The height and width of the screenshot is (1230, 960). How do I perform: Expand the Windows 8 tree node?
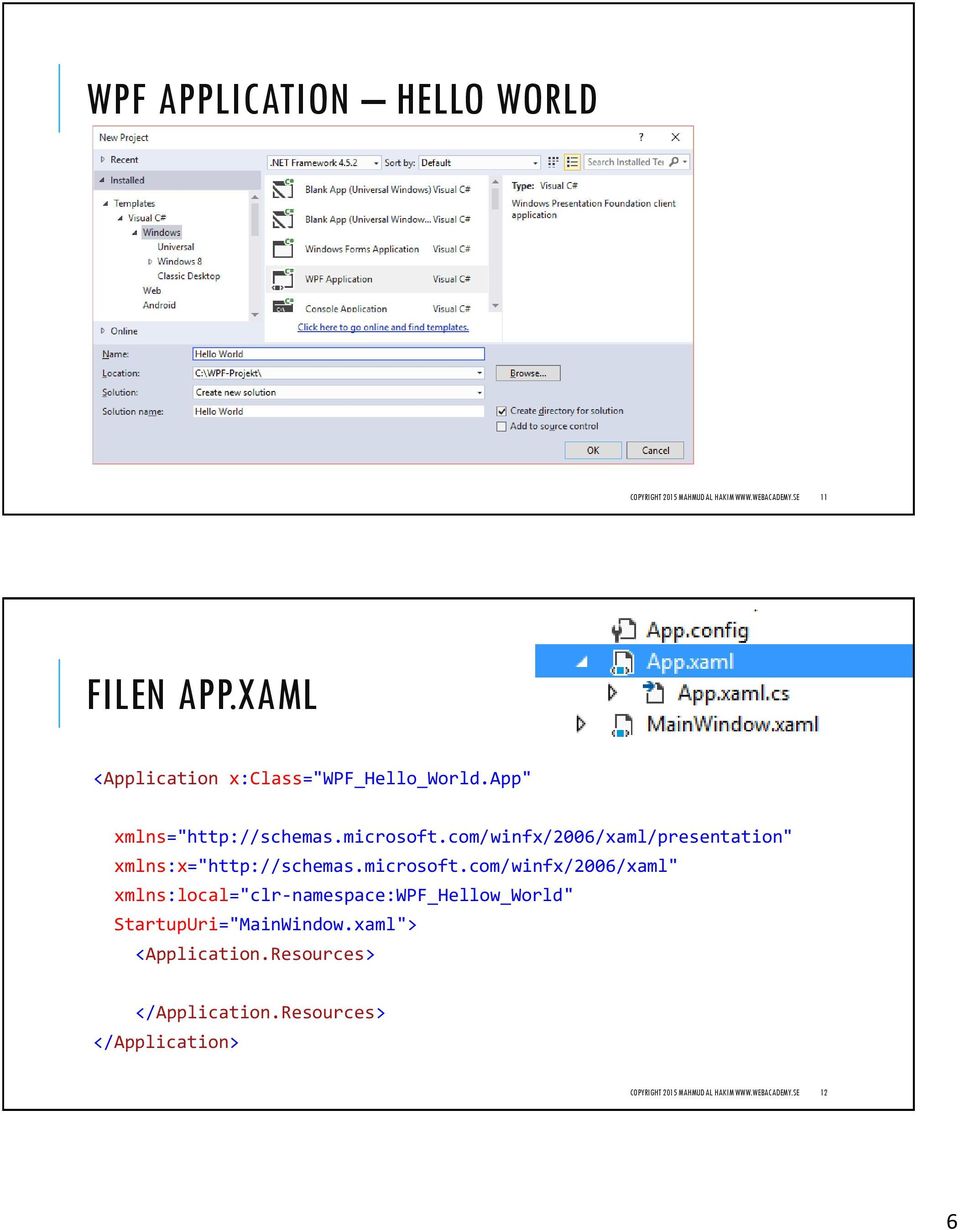[150, 262]
